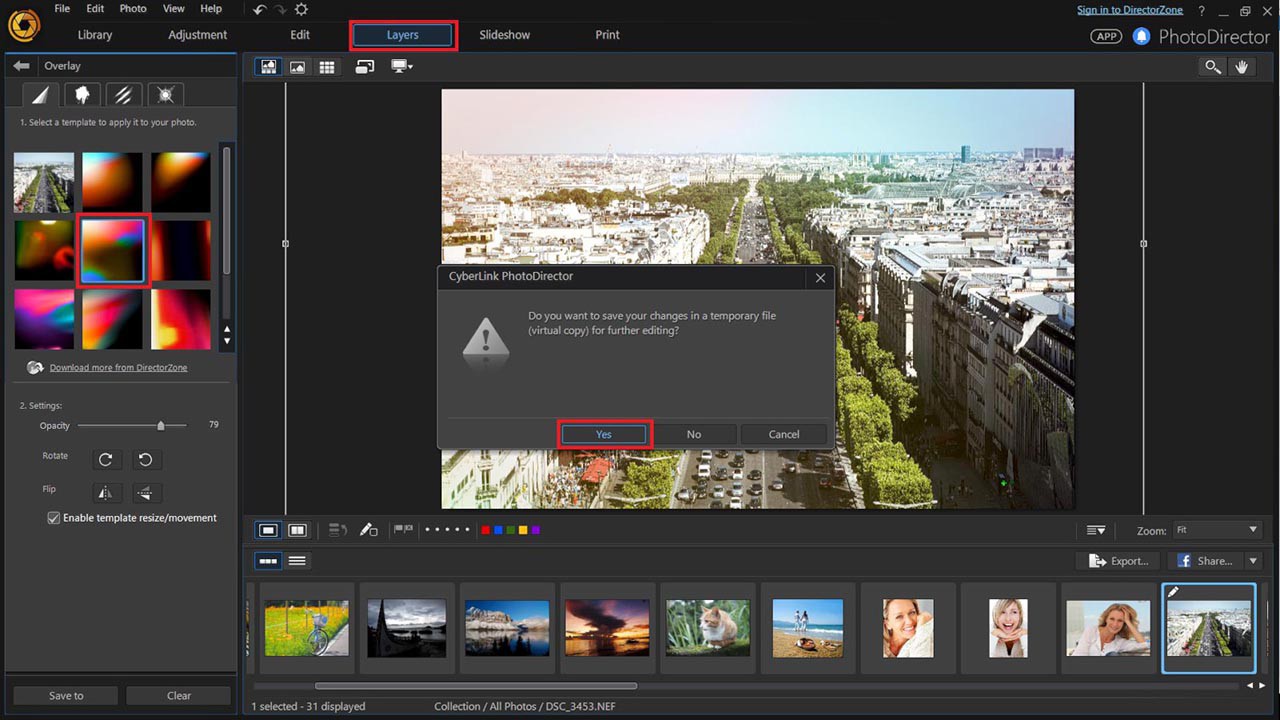Viewport: 1280px width, 720px height.
Task: Open Sign in to DirectorZone link
Action: coord(1130,10)
